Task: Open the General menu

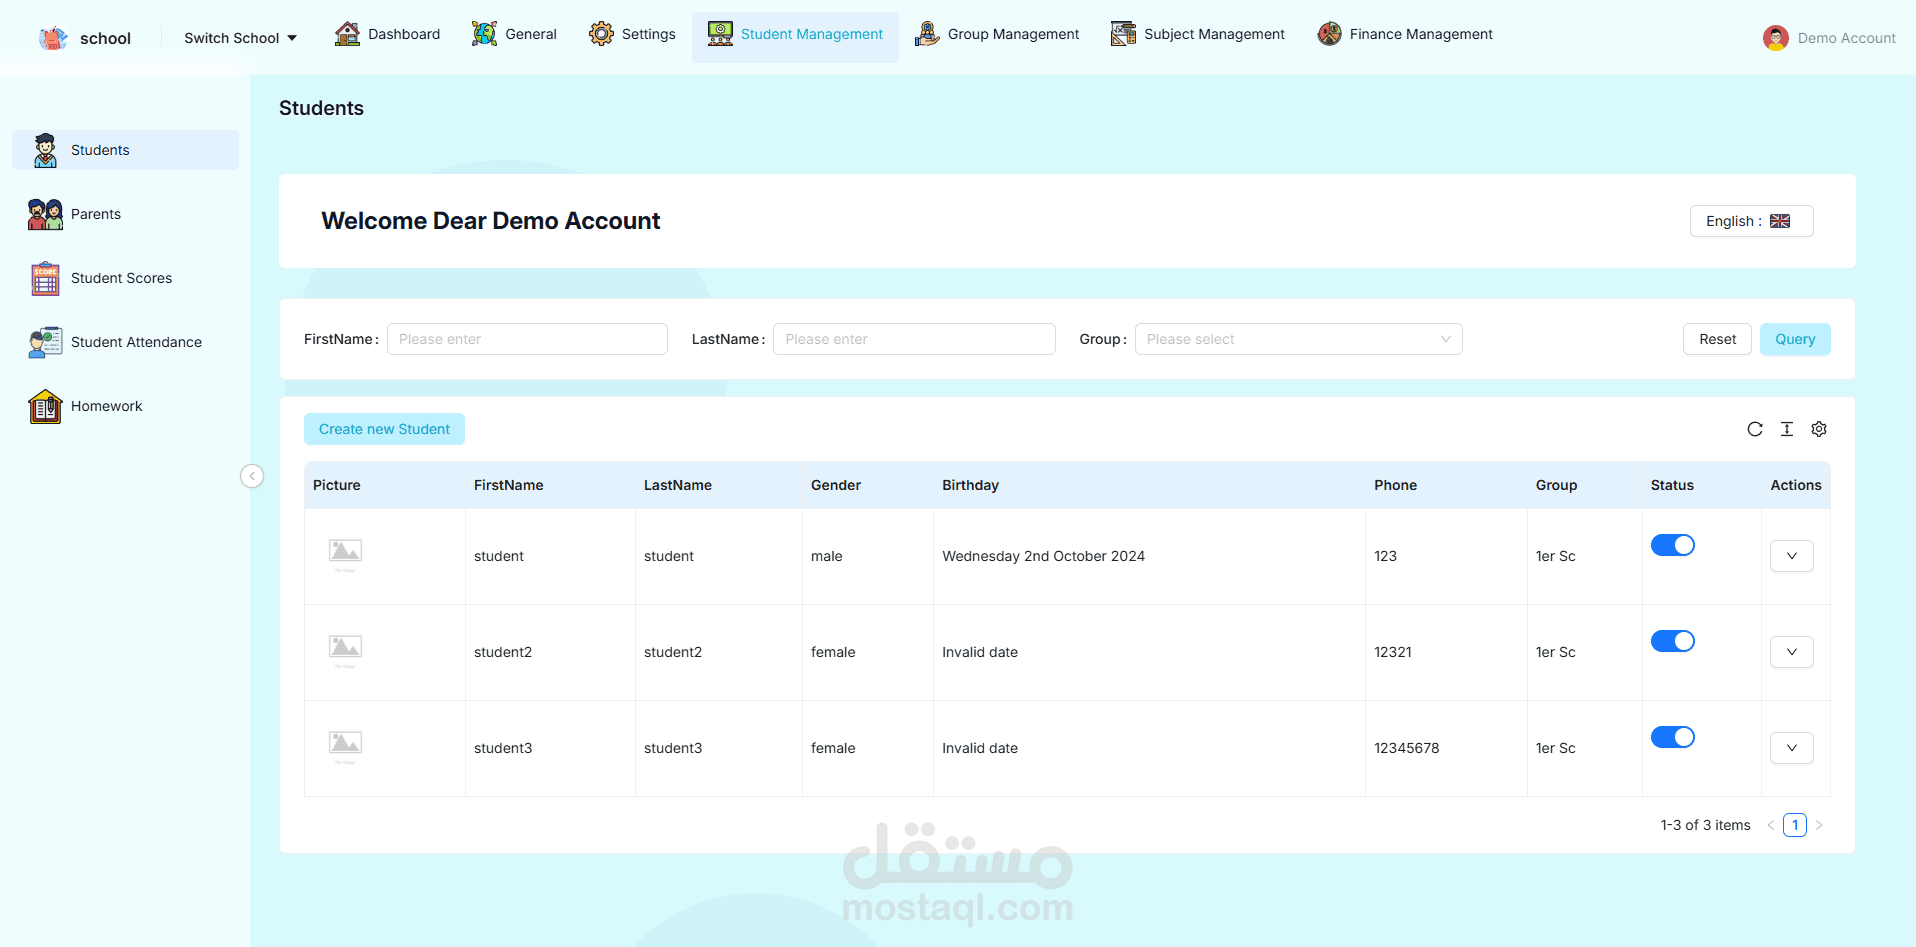Action: point(515,34)
